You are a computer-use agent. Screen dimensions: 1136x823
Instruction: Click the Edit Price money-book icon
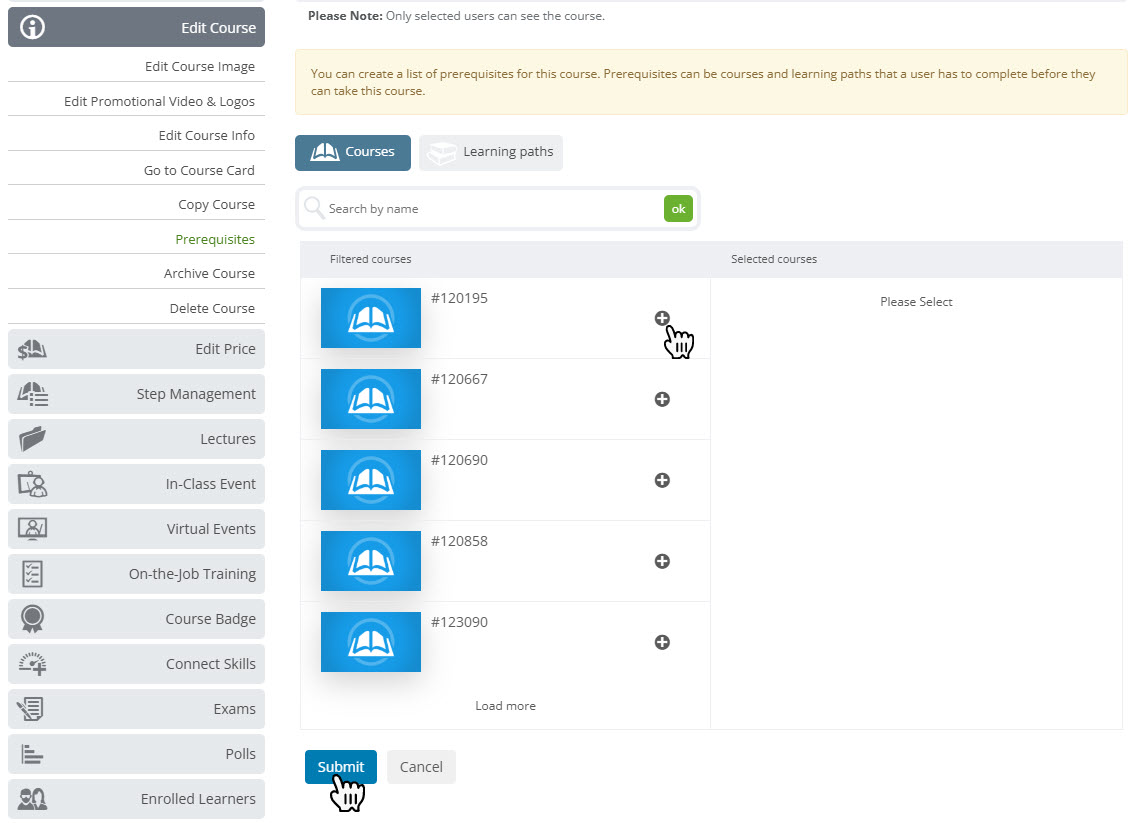(x=32, y=349)
